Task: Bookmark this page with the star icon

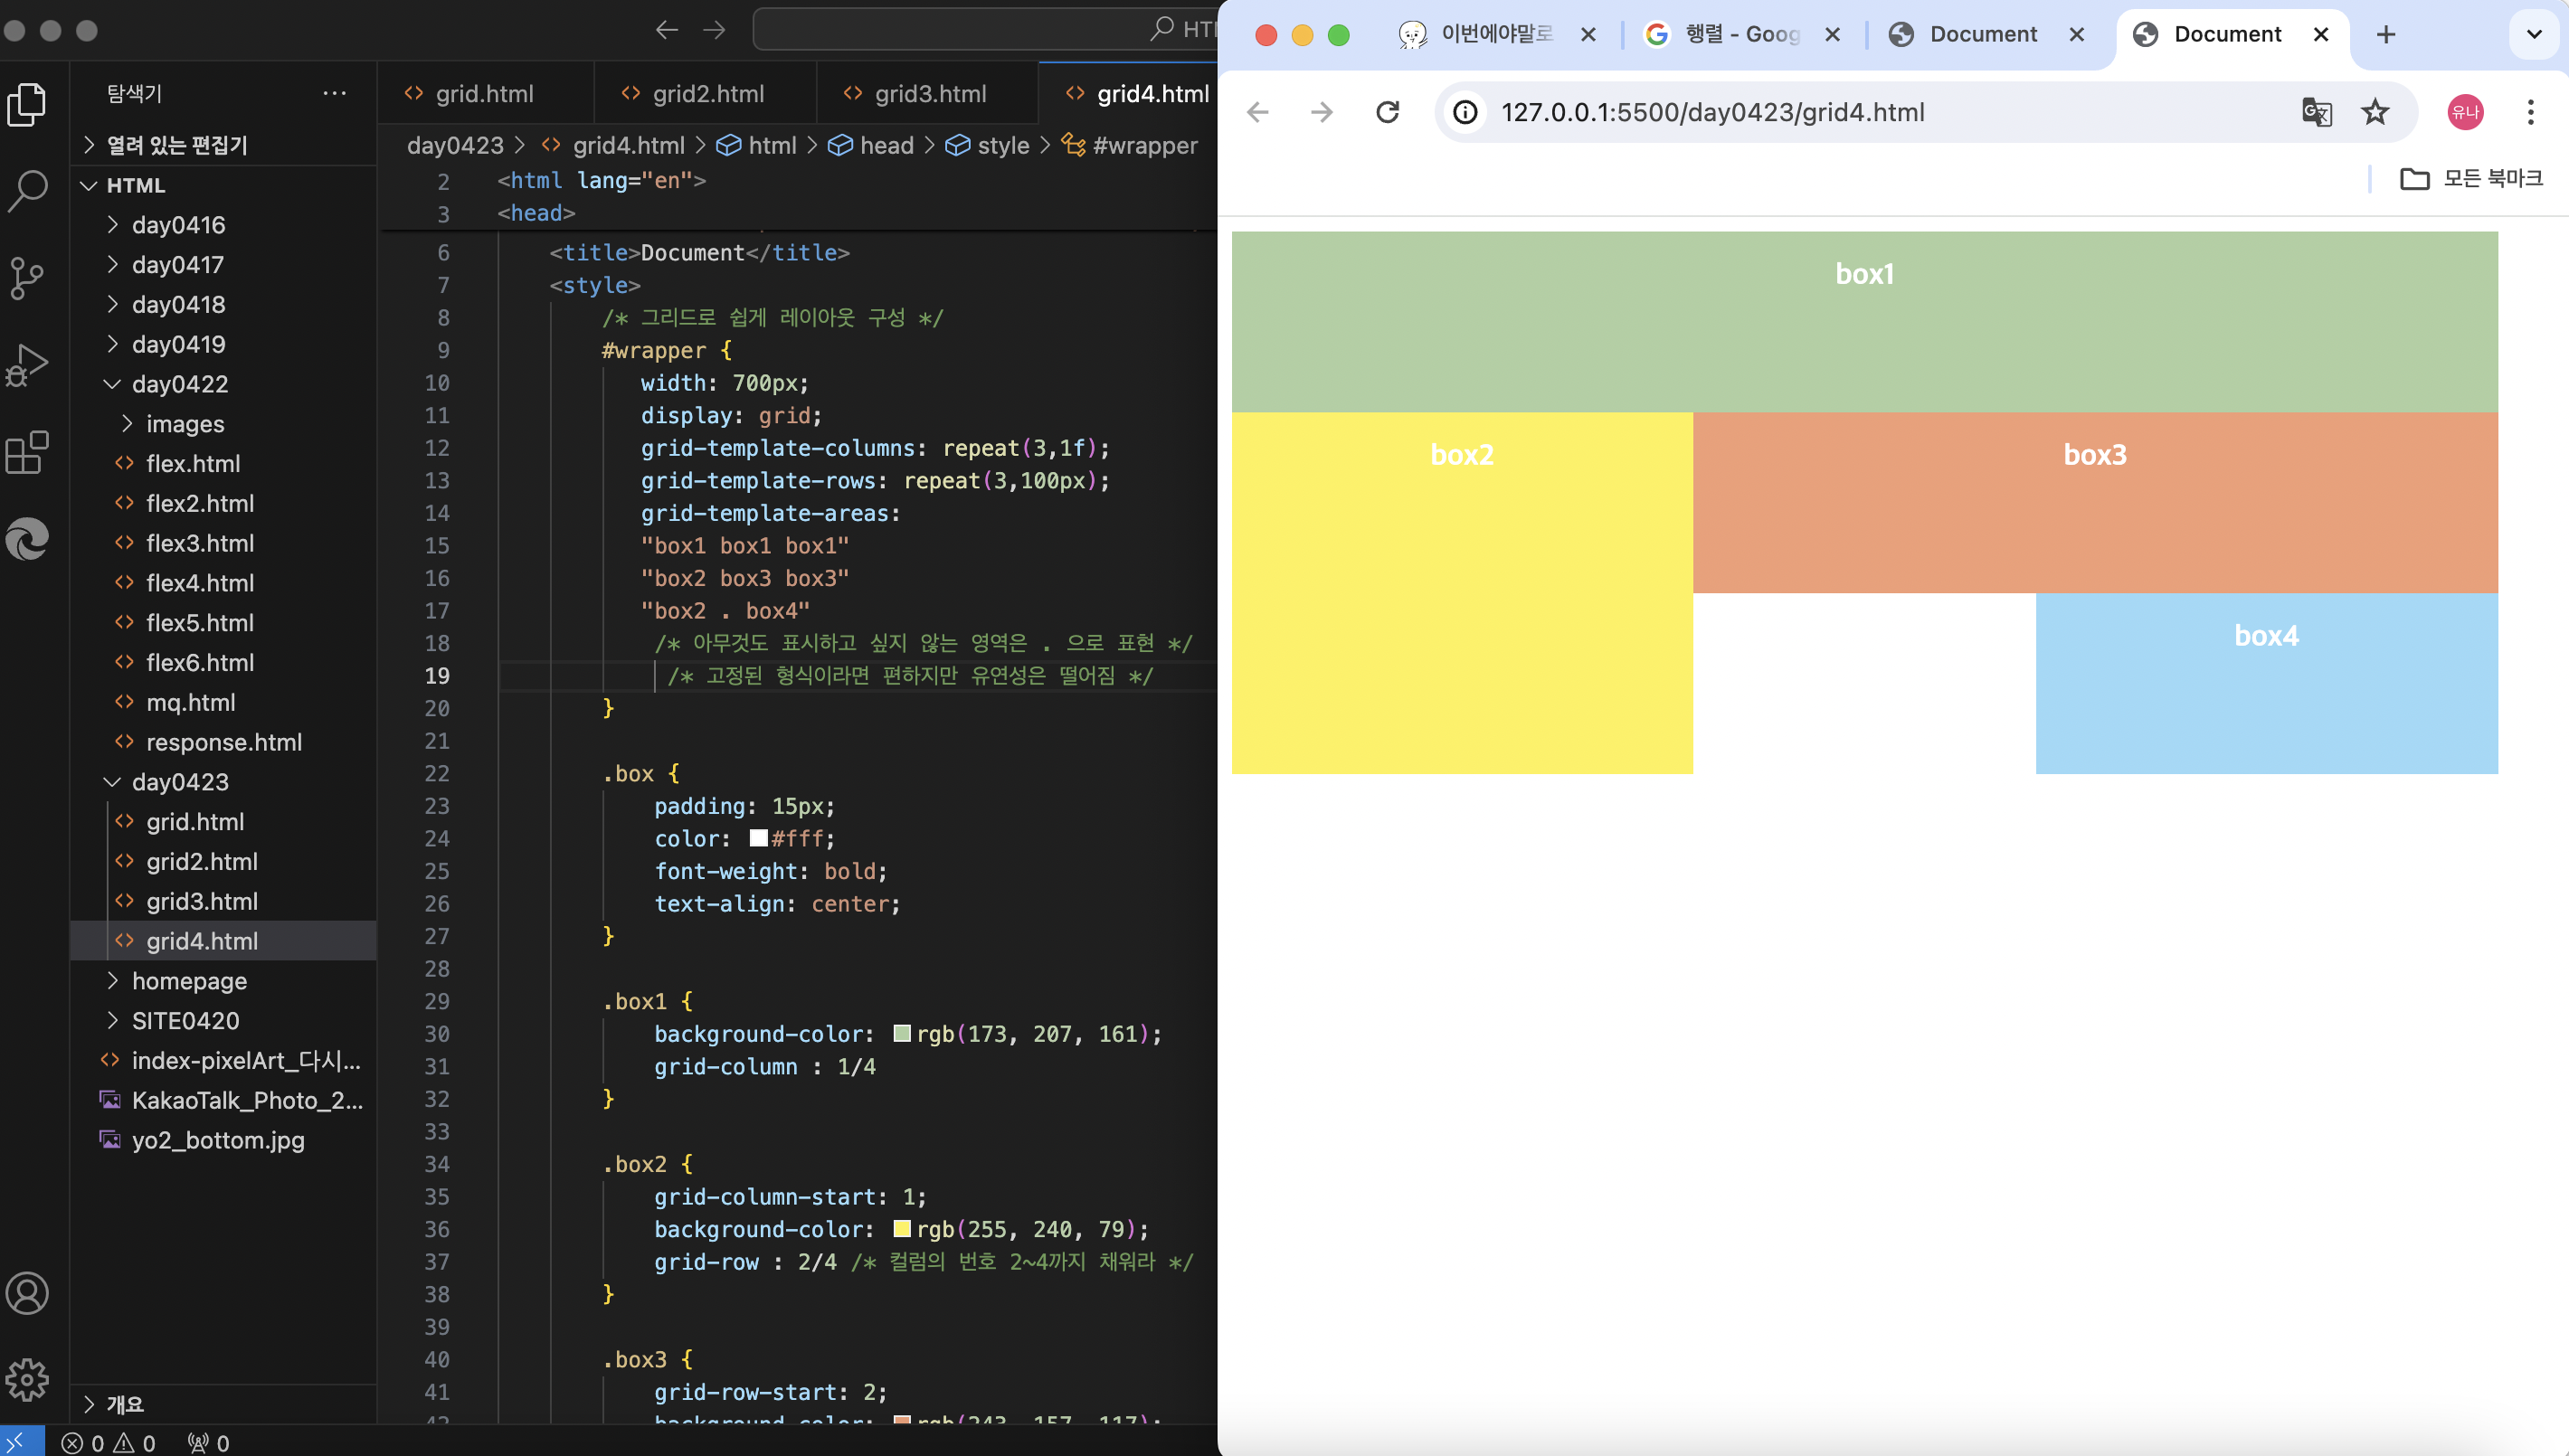Action: (2374, 112)
